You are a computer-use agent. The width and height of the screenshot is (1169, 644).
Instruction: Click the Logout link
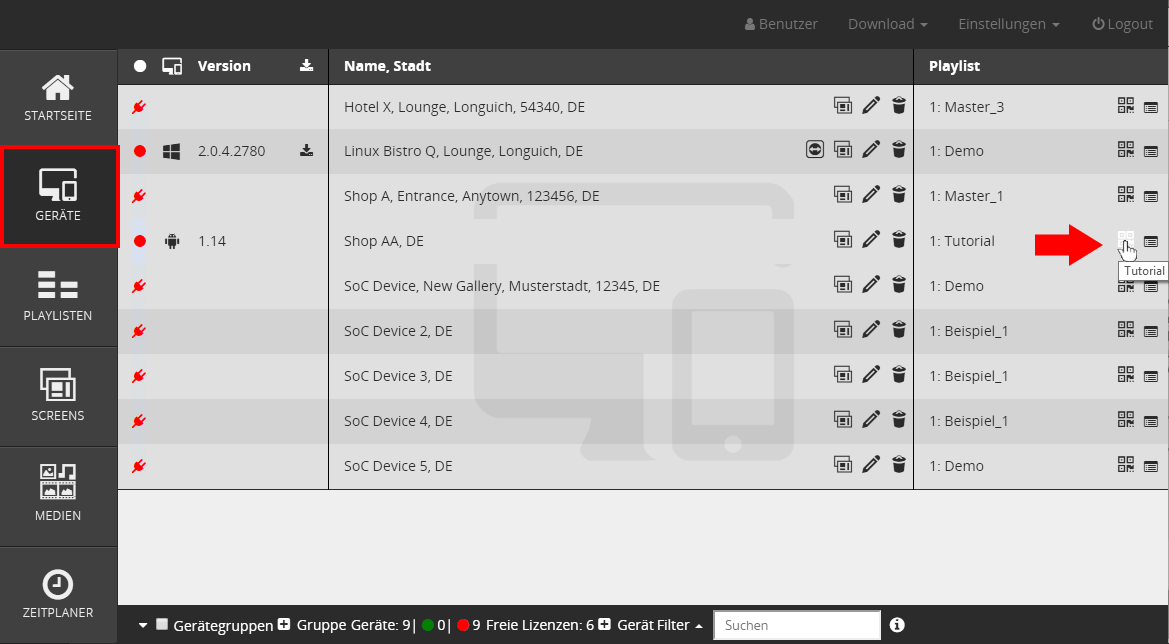pos(1122,24)
